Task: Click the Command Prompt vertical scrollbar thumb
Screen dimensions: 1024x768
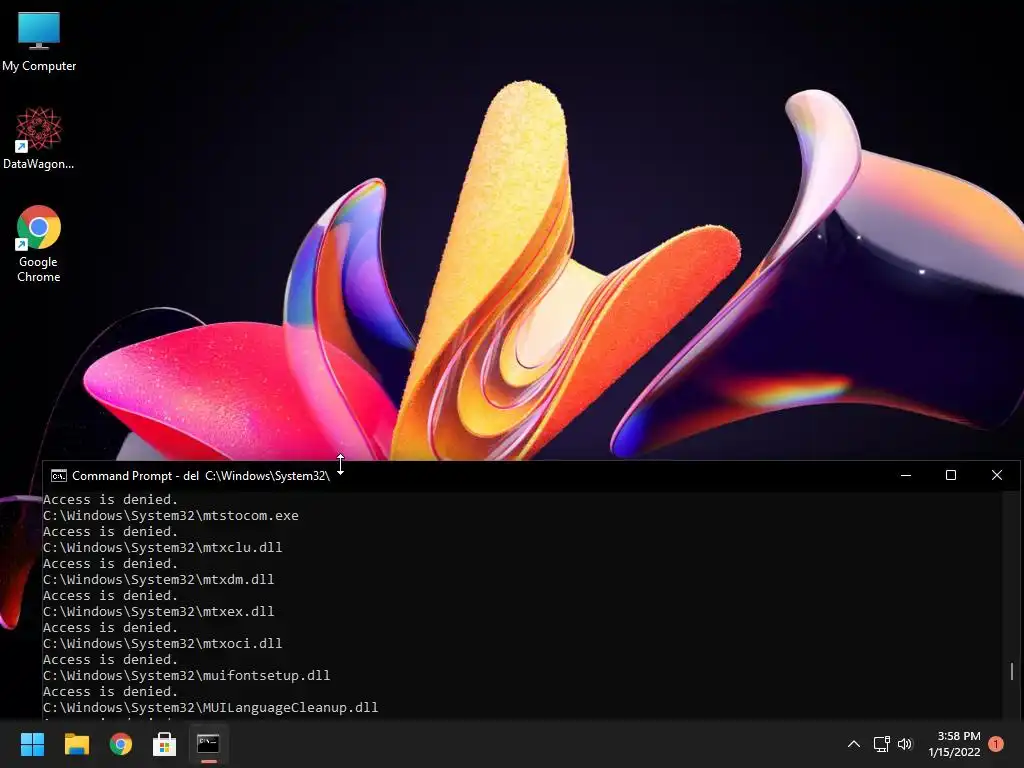Action: point(1012,671)
